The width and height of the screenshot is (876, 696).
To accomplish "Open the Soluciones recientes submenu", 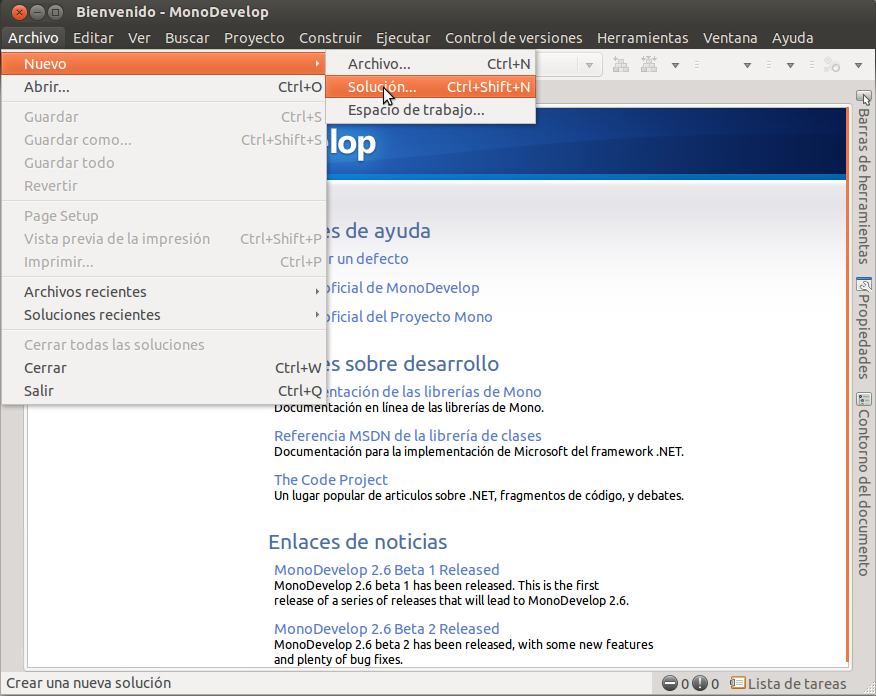I will 164,314.
